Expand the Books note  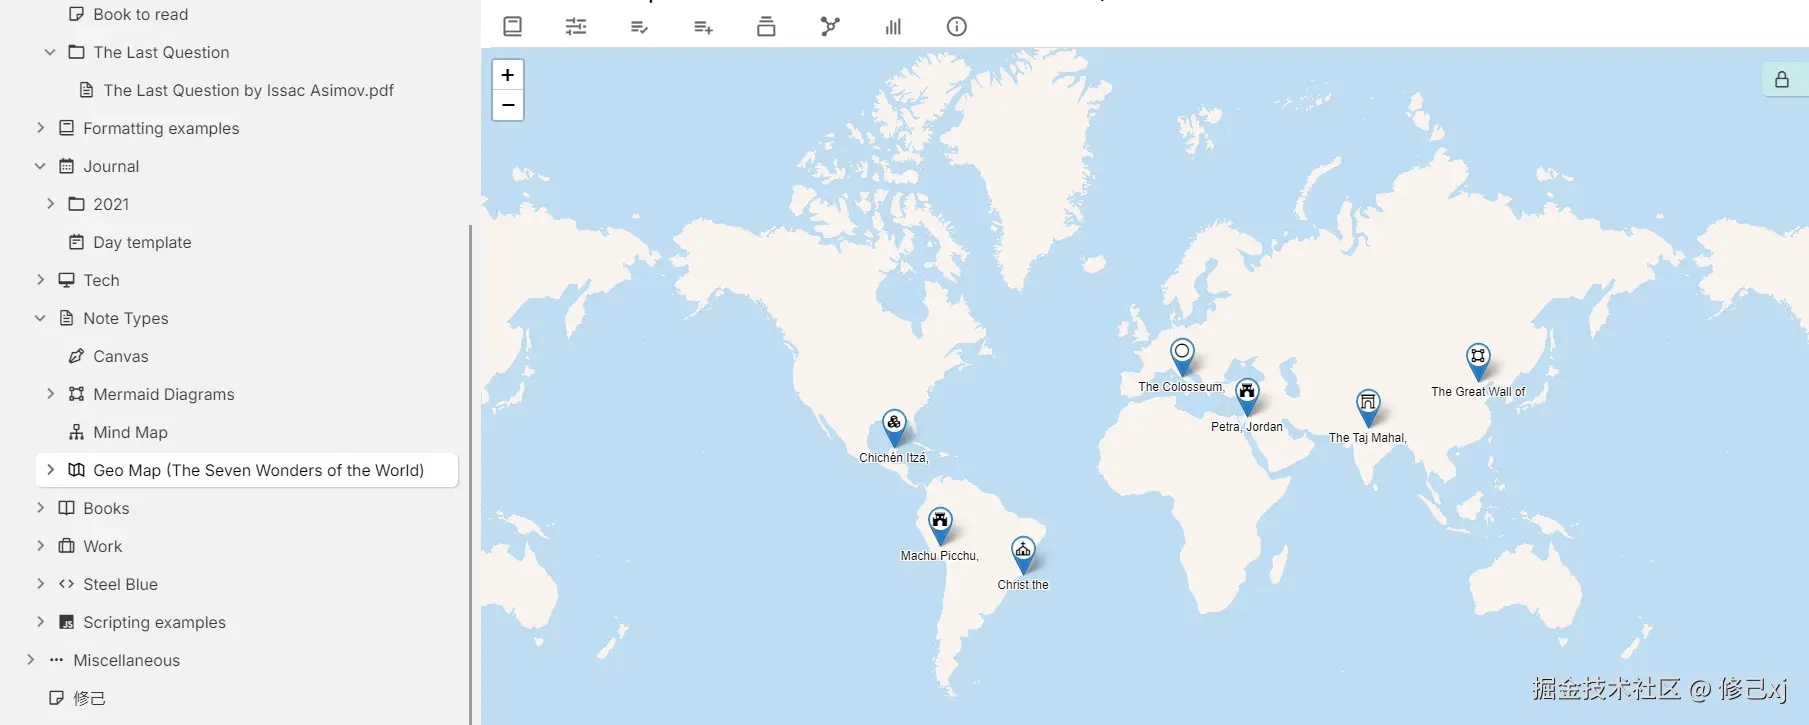click(40, 508)
